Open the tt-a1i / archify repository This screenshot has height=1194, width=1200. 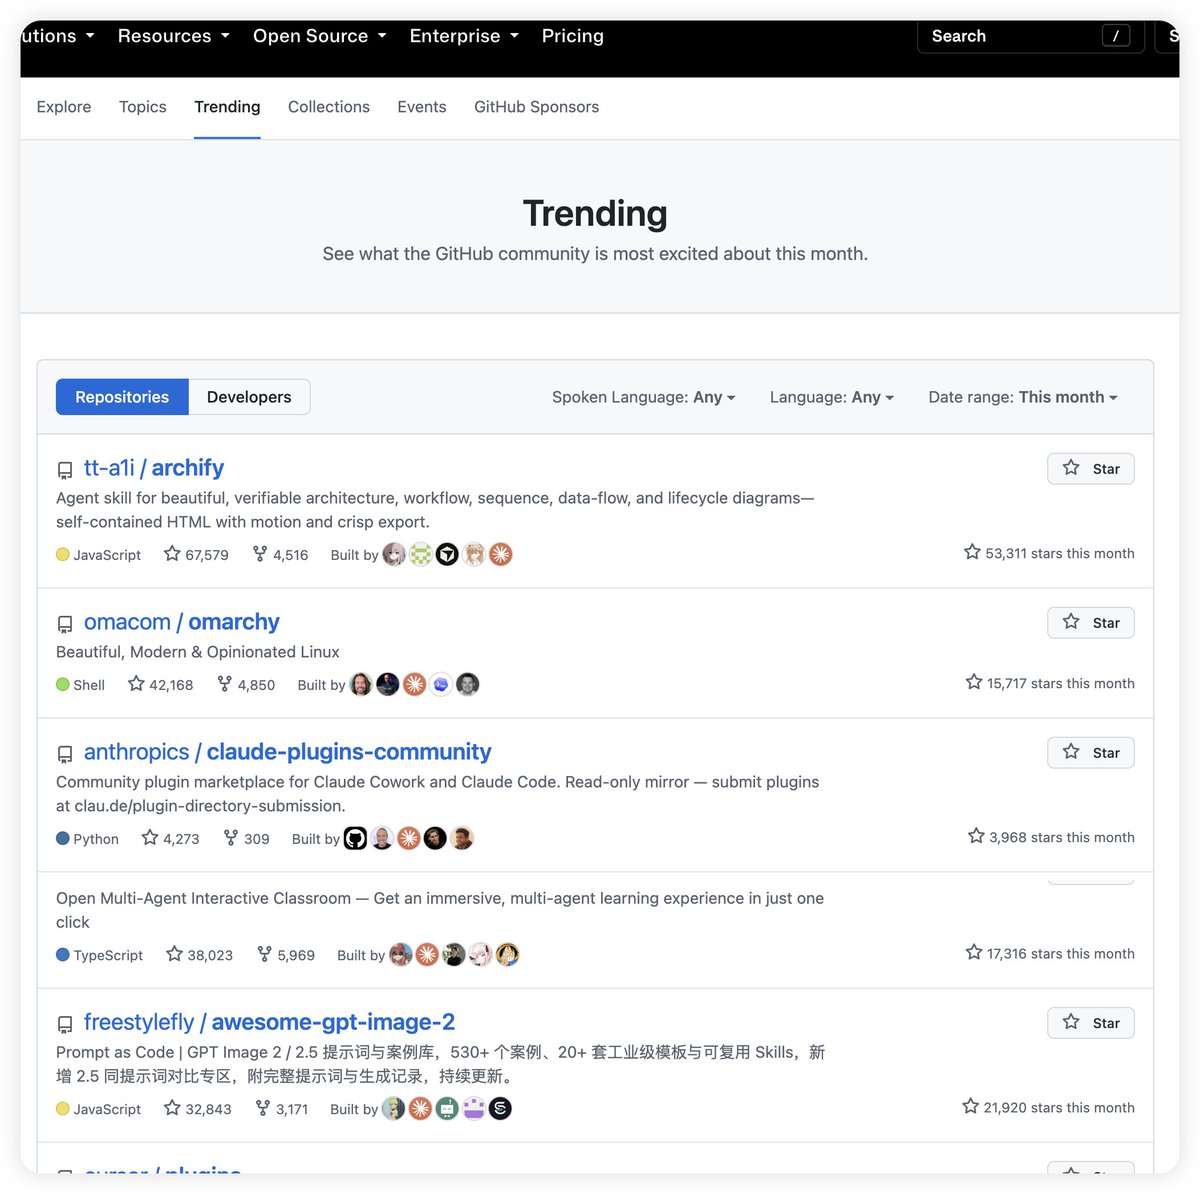pyautogui.click(x=153, y=468)
